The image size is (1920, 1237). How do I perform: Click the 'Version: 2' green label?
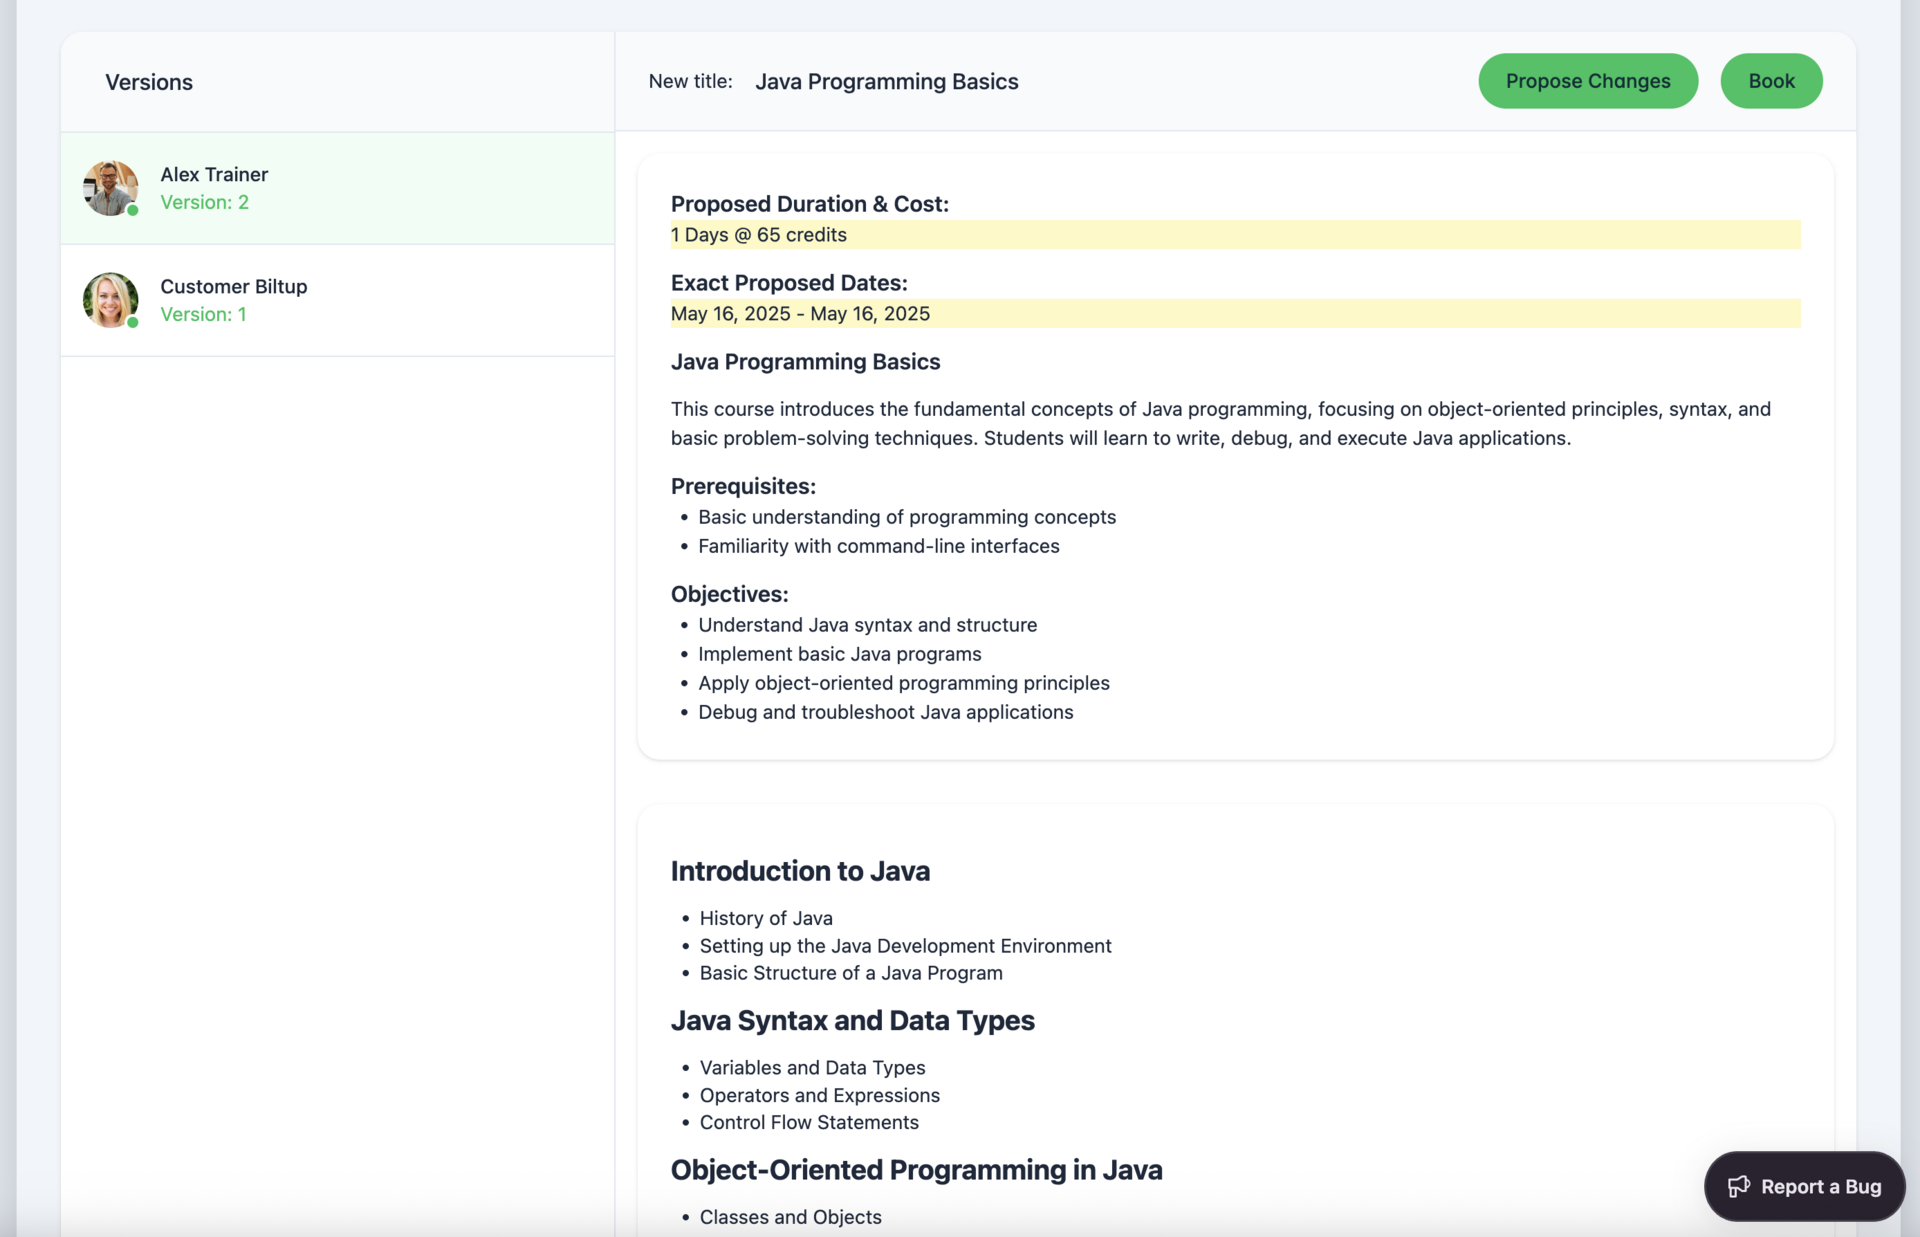204,202
